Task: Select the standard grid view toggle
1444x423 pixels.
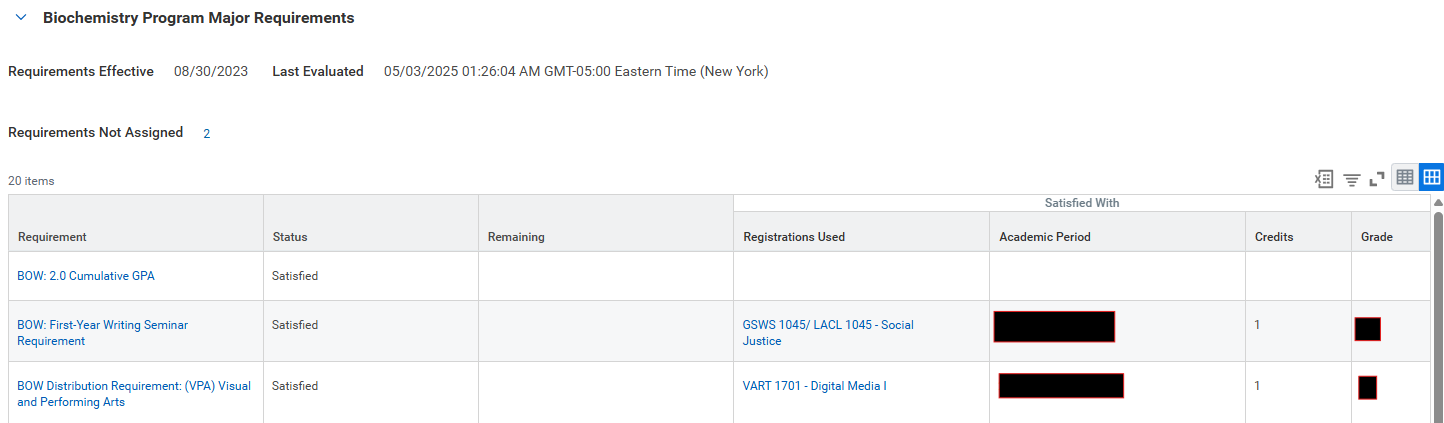Action: [1431, 178]
